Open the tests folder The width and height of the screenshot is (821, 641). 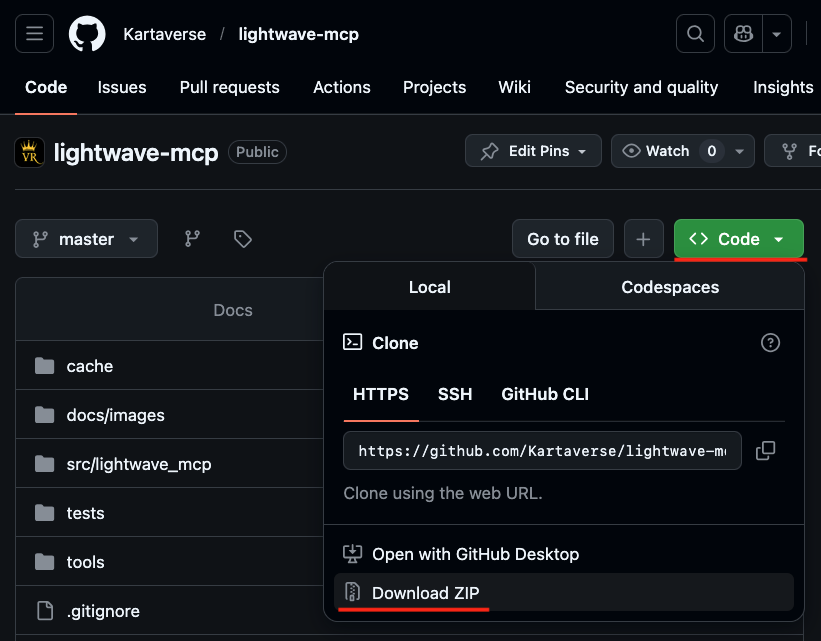pyautogui.click(x=85, y=513)
